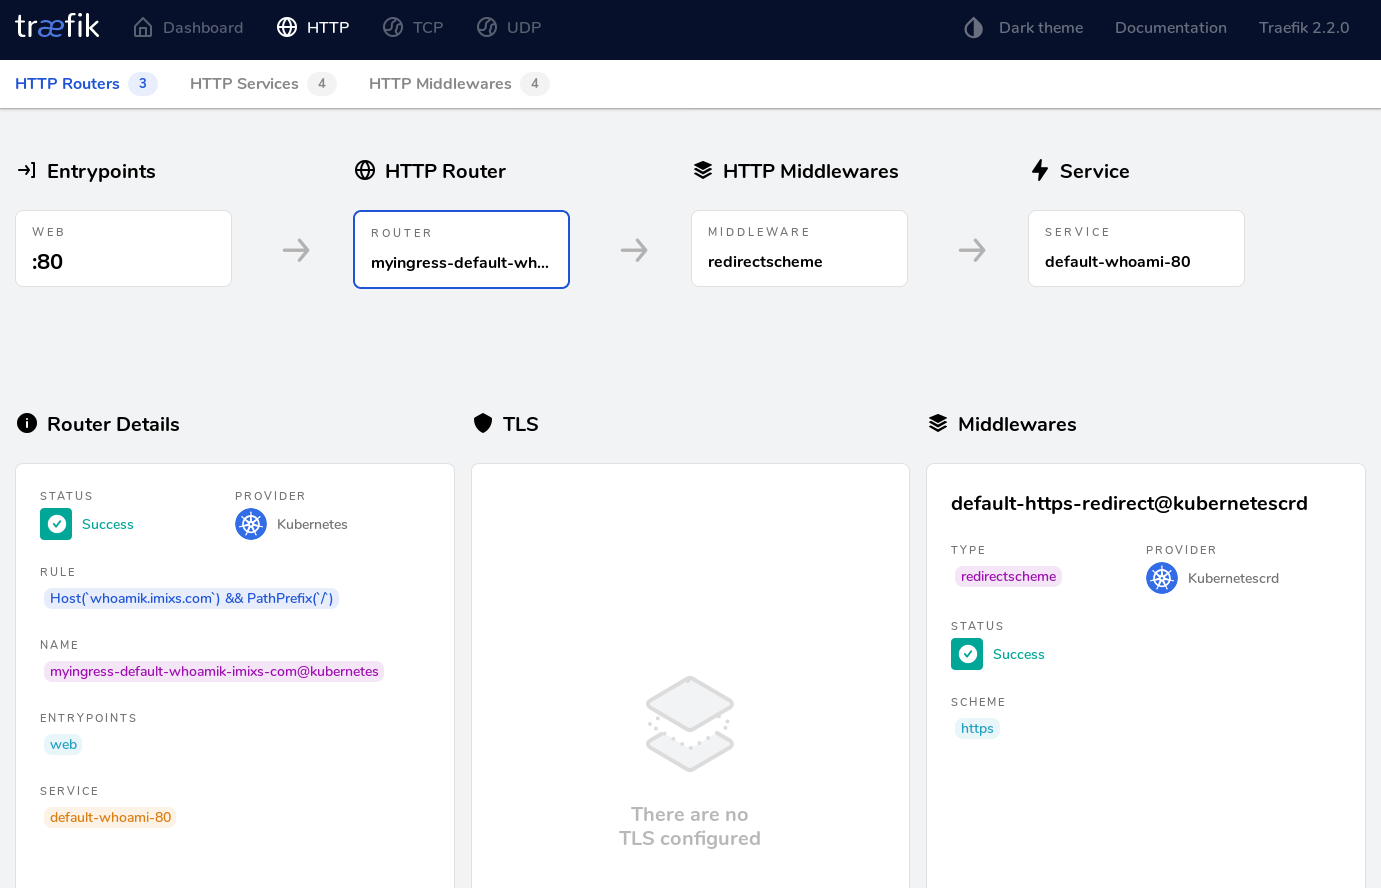Click the Traefik logo
The height and width of the screenshot is (888, 1381).
[57, 26]
